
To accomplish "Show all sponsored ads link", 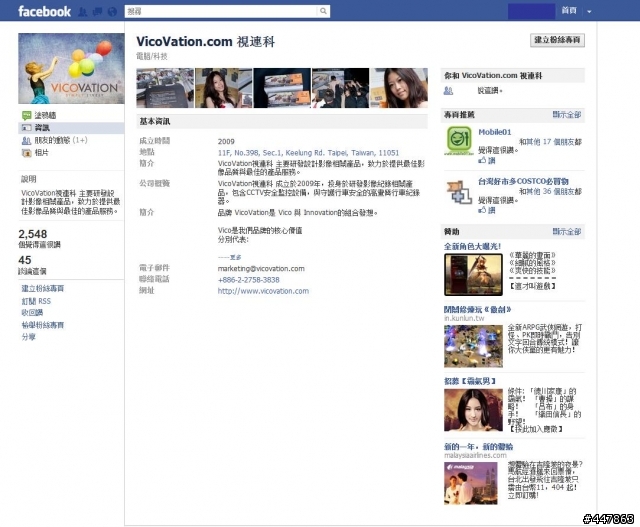I will 567,231.
